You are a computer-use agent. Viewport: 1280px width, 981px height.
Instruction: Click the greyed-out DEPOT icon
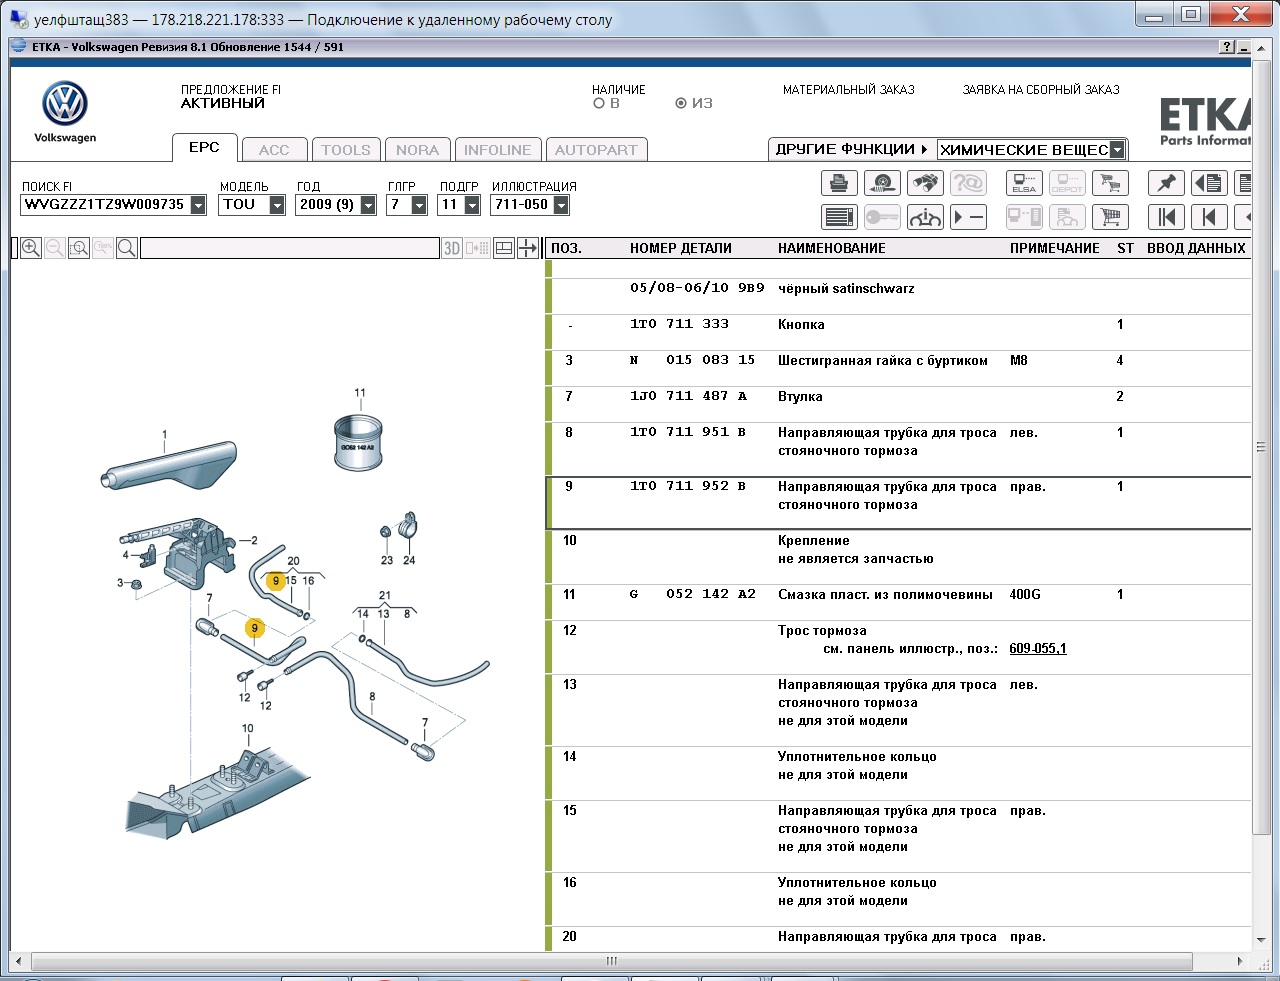pyautogui.click(x=1067, y=183)
